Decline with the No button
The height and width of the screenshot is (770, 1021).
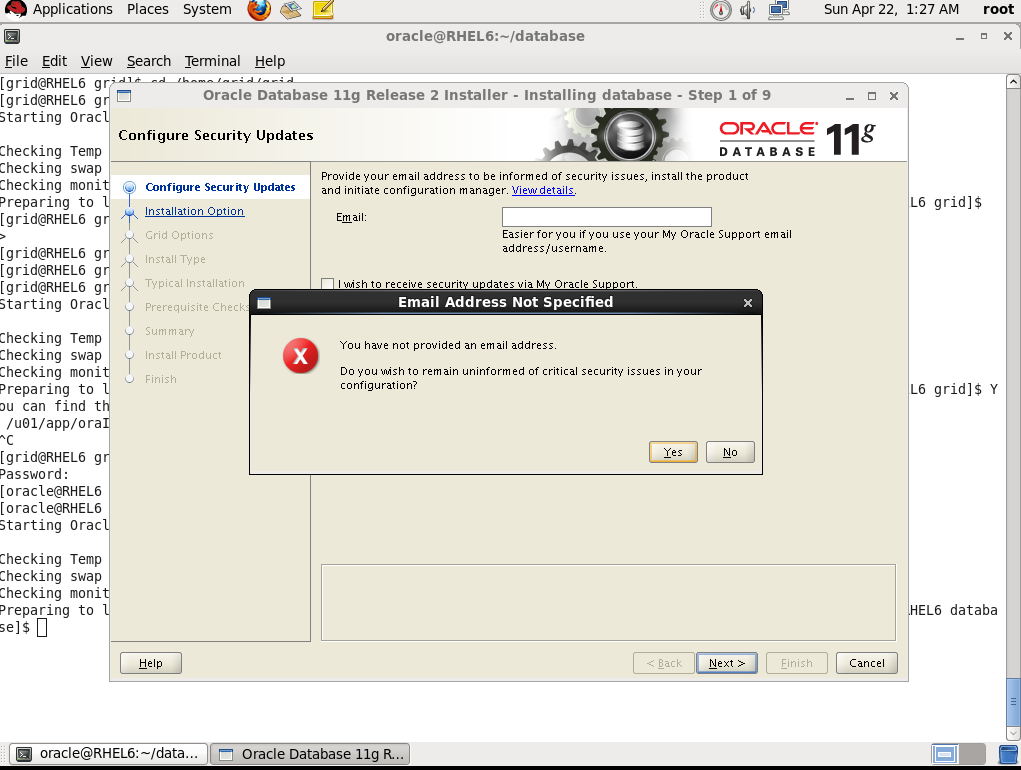pyautogui.click(x=730, y=452)
